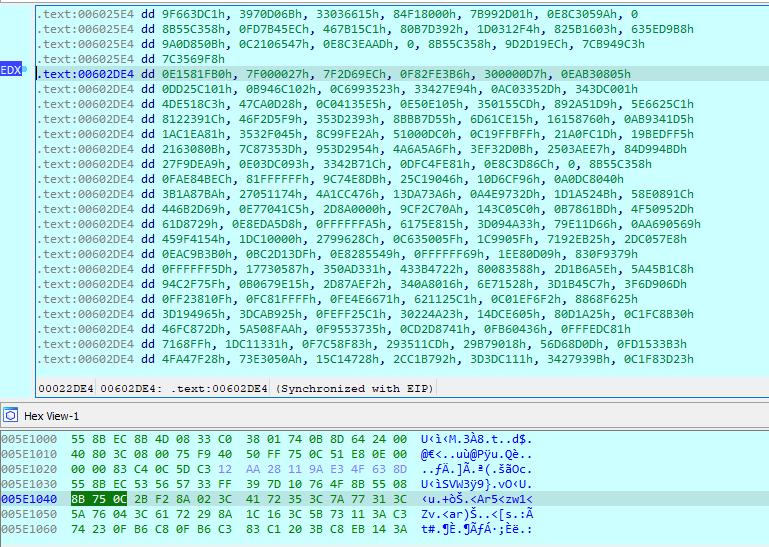Click the ASCII text '‹u.+òŠ.<Ar5<zw1<'
The height and width of the screenshot is (547, 769).
(x=476, y=499)
